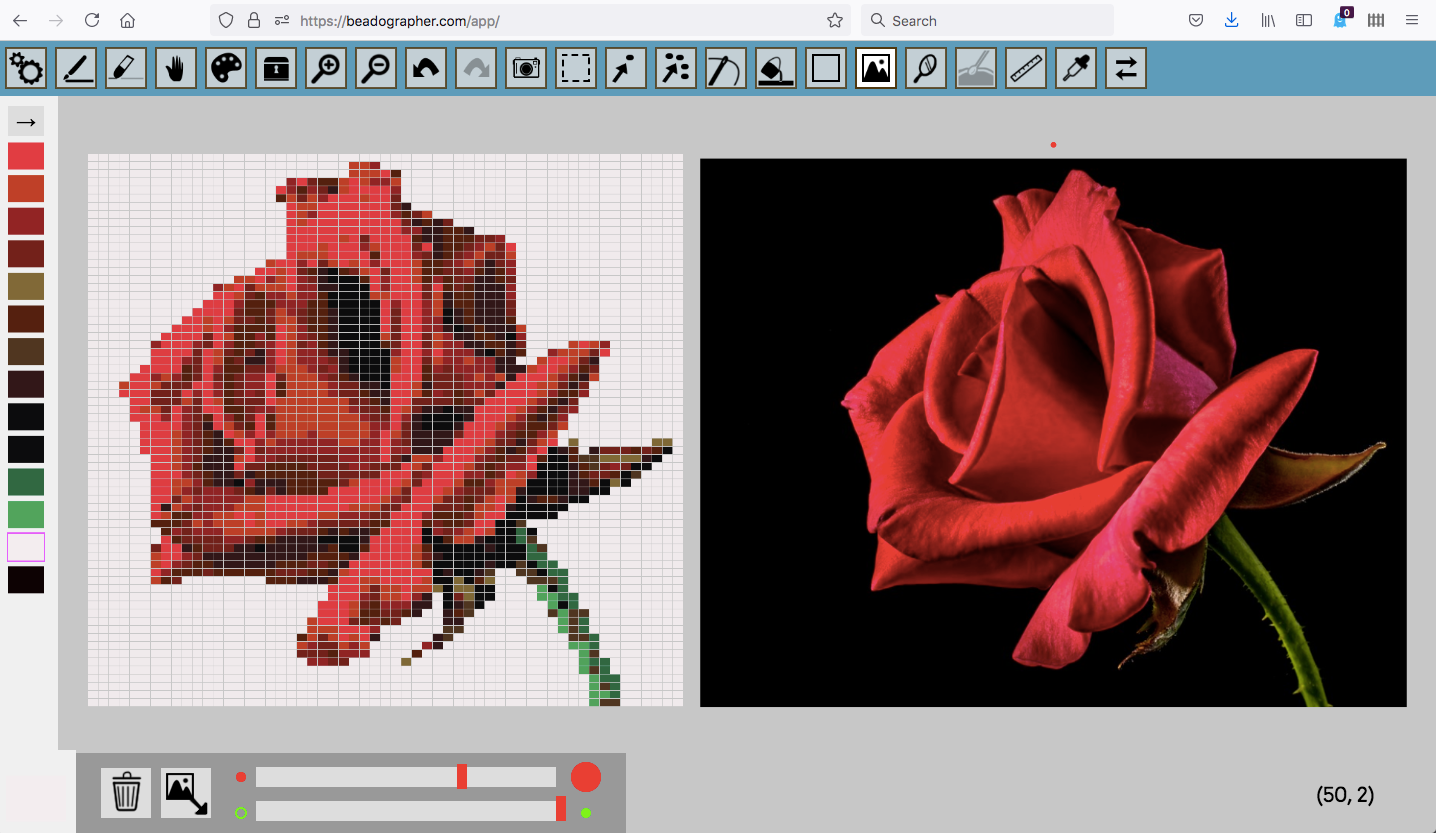Select the ruler measurement tool
The image size is (1436, 833).
[x=1026, y=68]
